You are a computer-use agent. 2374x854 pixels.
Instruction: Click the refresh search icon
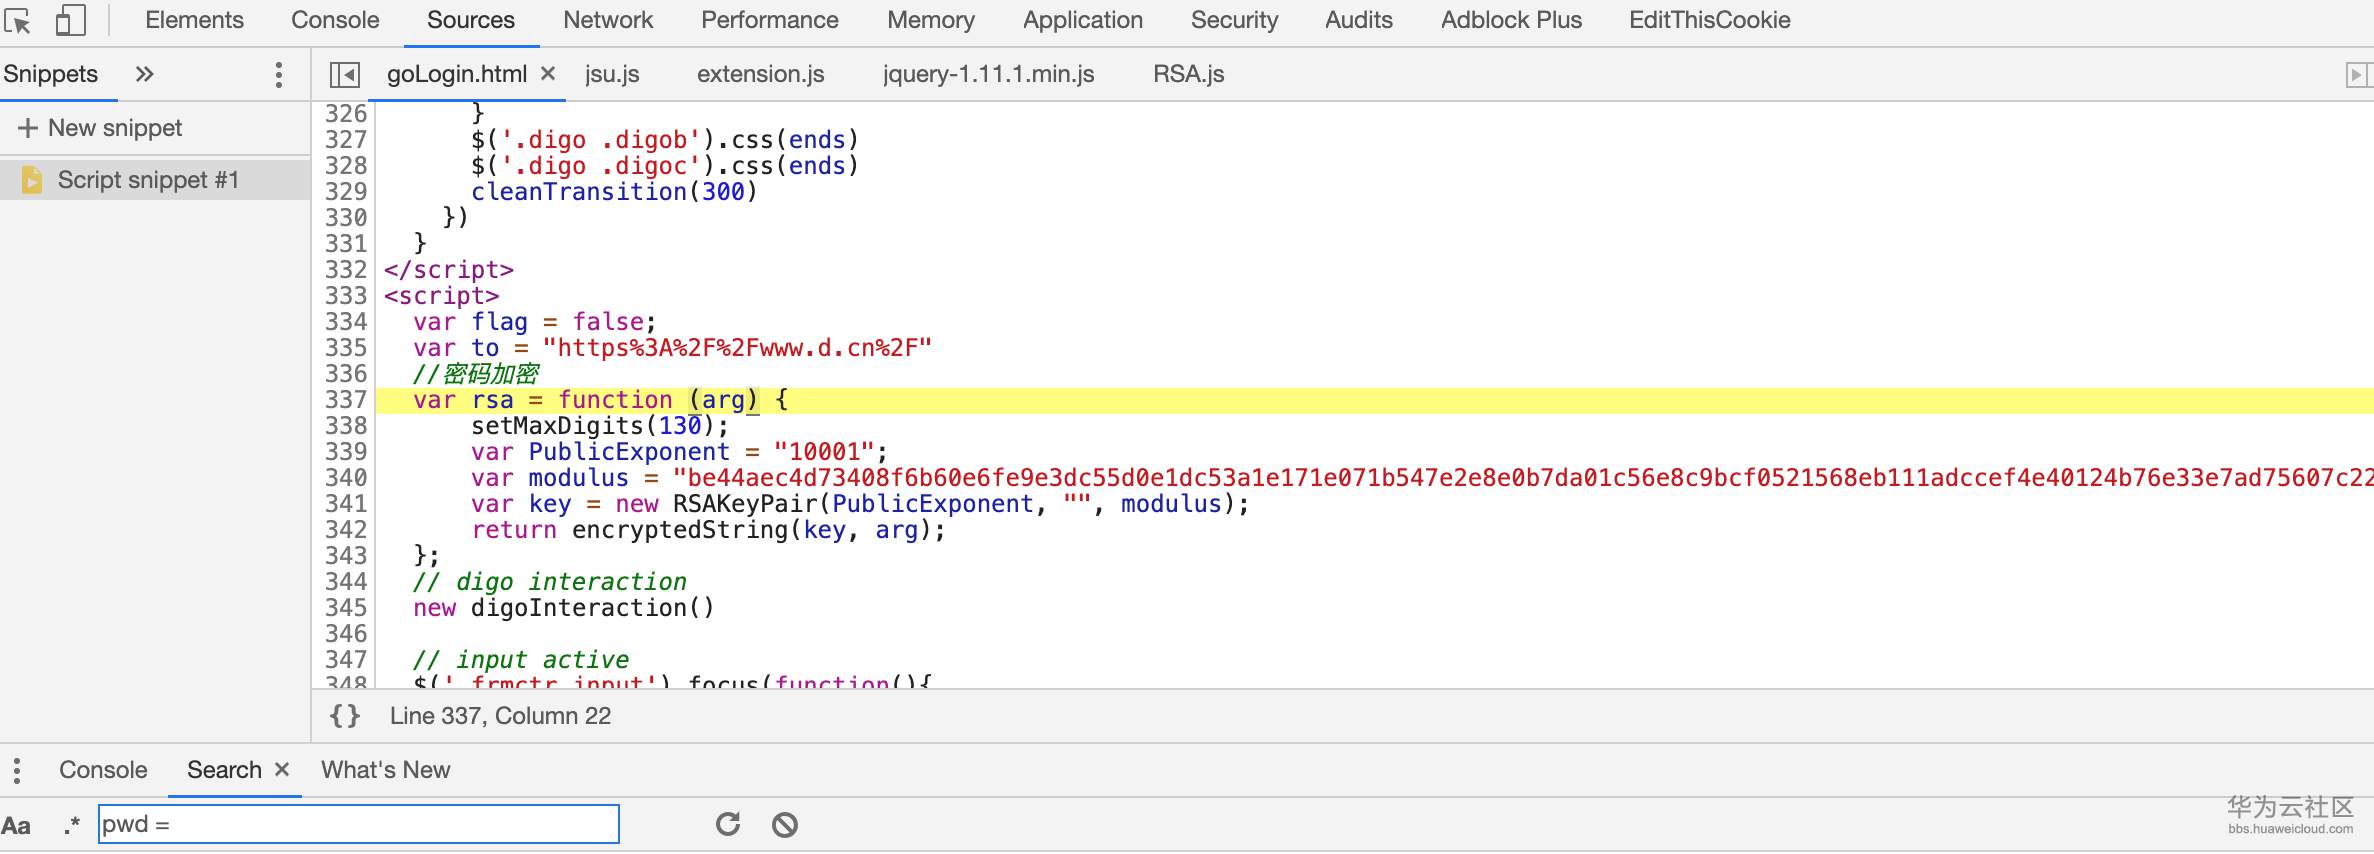728,824
